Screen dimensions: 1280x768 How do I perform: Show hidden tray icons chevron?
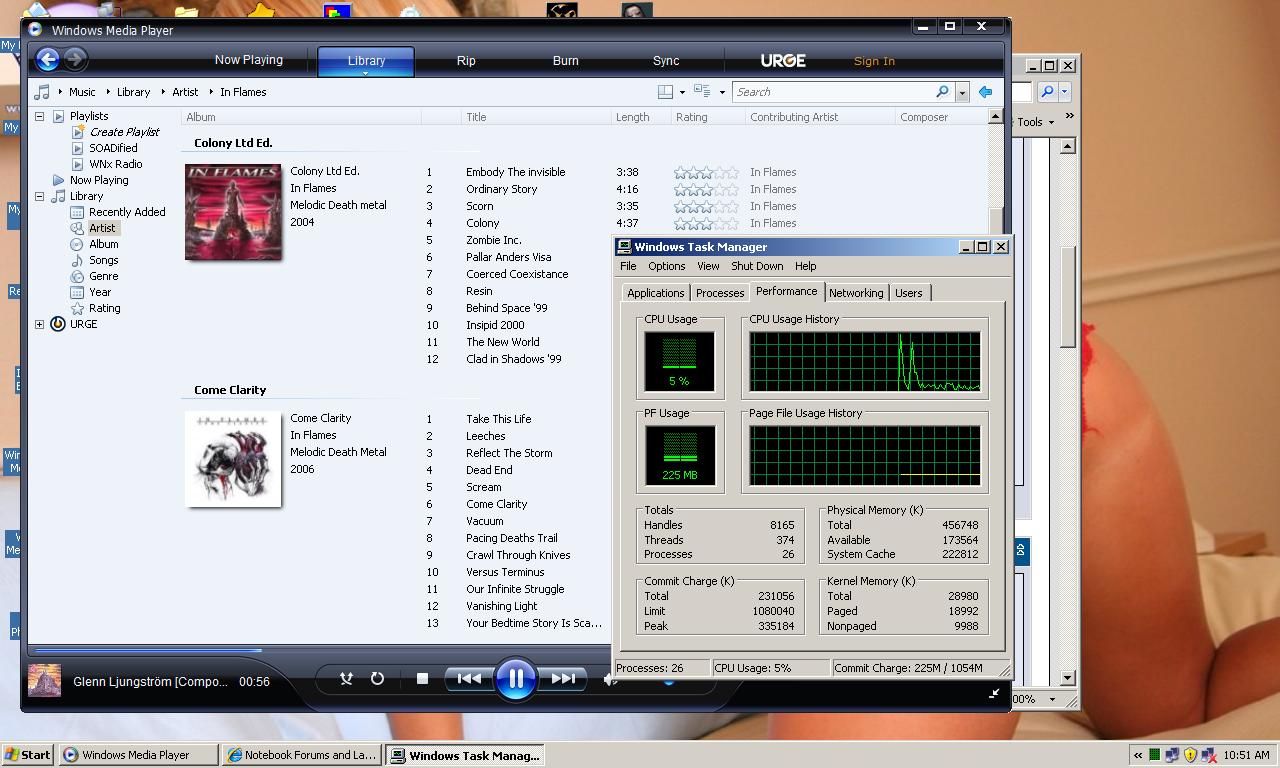coord(1138,755)
